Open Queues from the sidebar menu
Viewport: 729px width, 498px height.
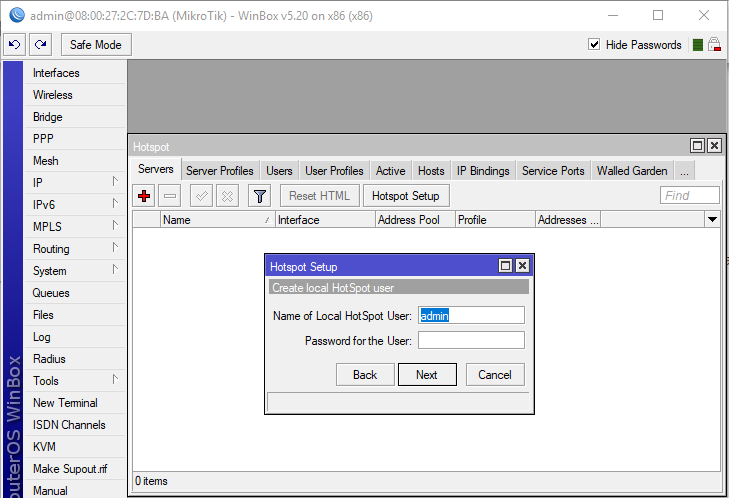(x=74, y=293)
